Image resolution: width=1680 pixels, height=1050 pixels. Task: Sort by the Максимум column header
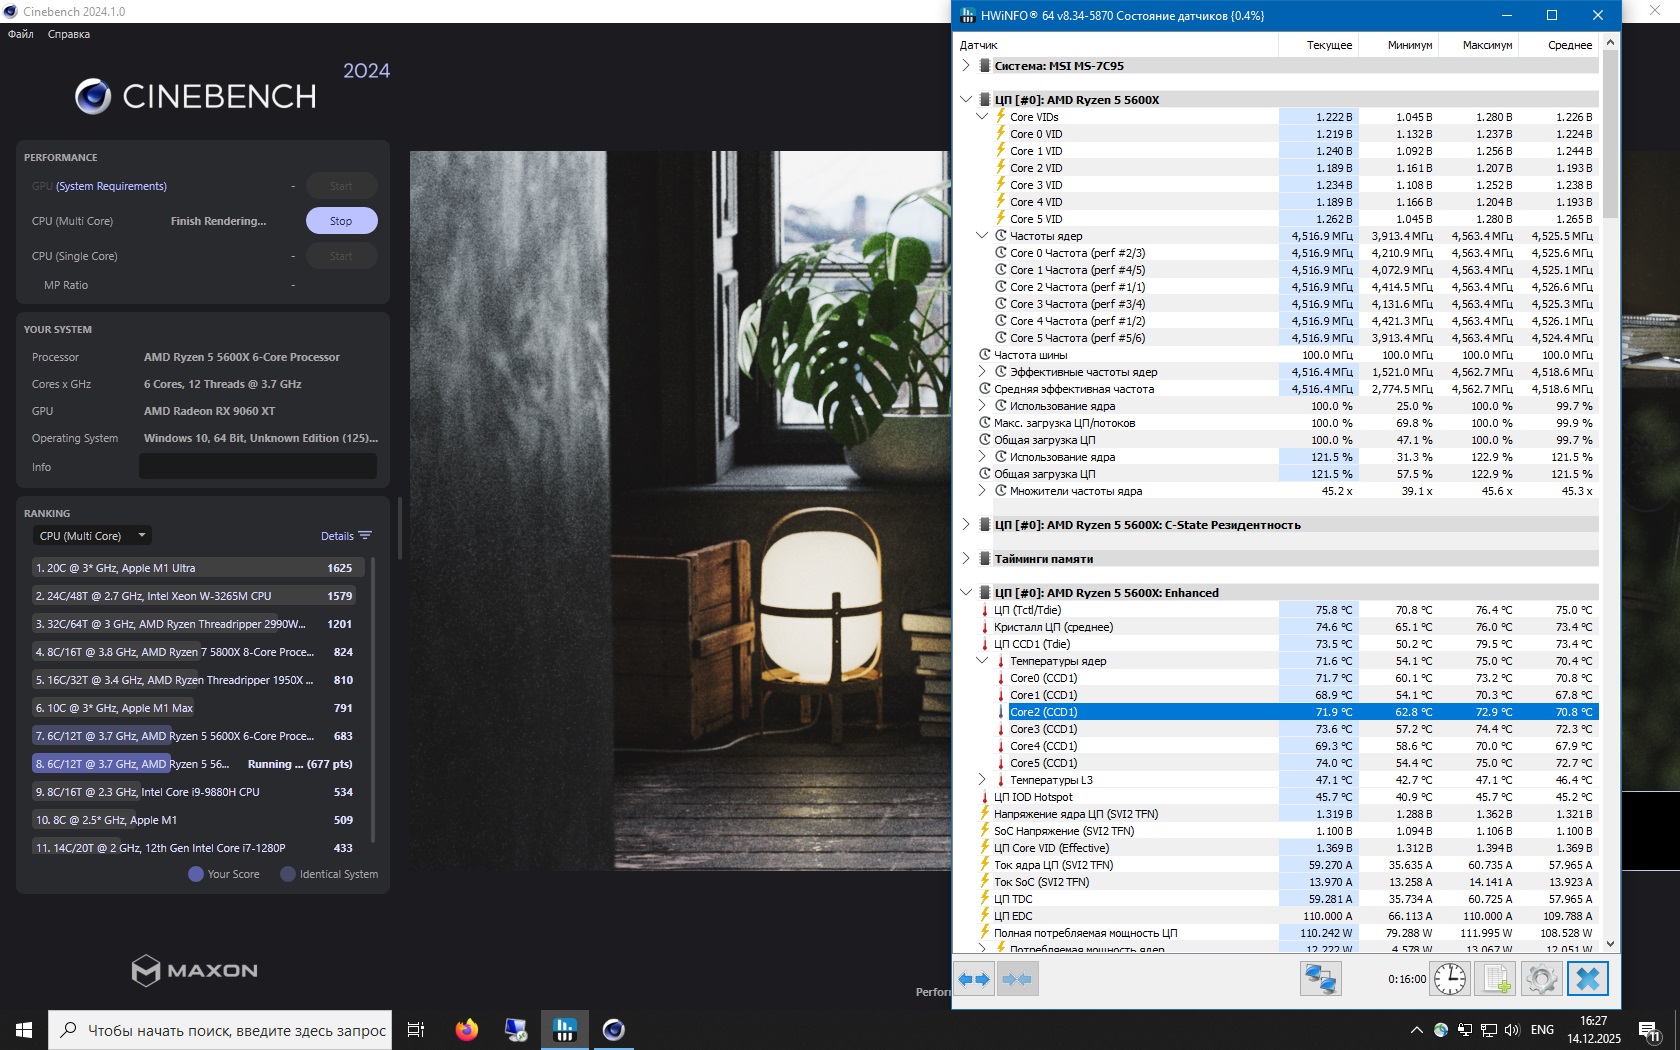(1479, 45)
